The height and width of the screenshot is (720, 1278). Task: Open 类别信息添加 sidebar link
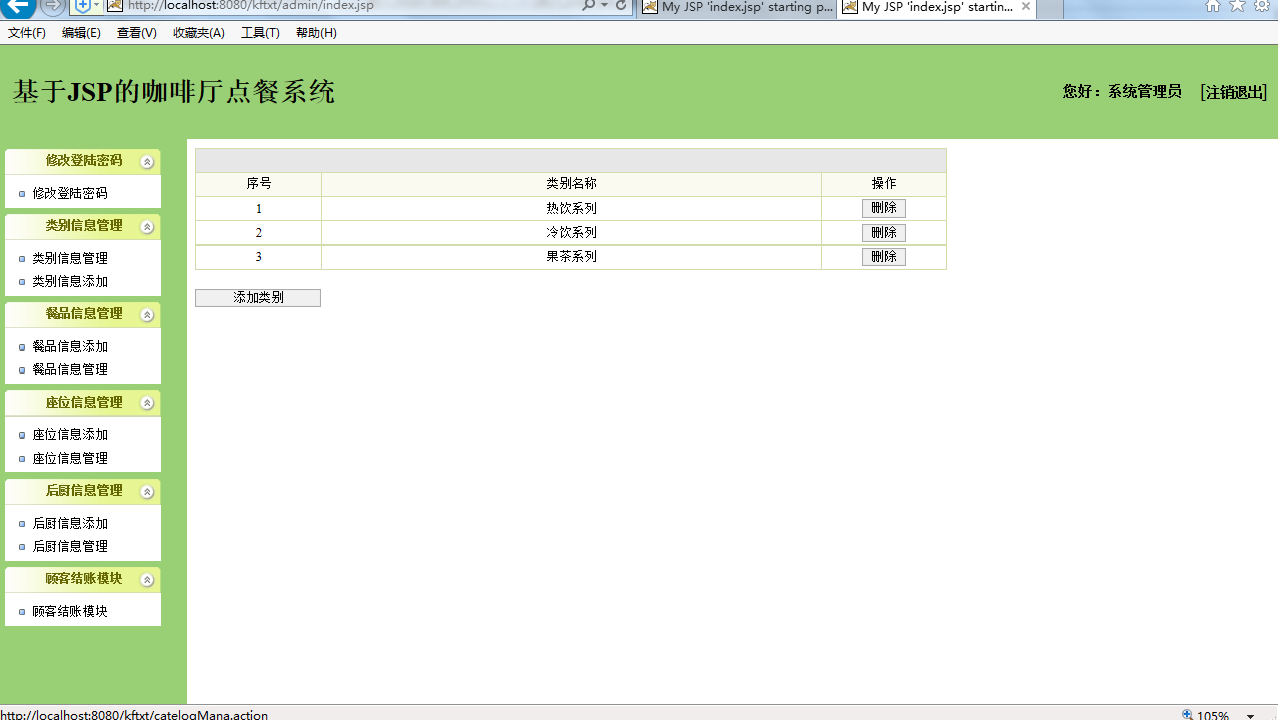(x=70, y=281)
